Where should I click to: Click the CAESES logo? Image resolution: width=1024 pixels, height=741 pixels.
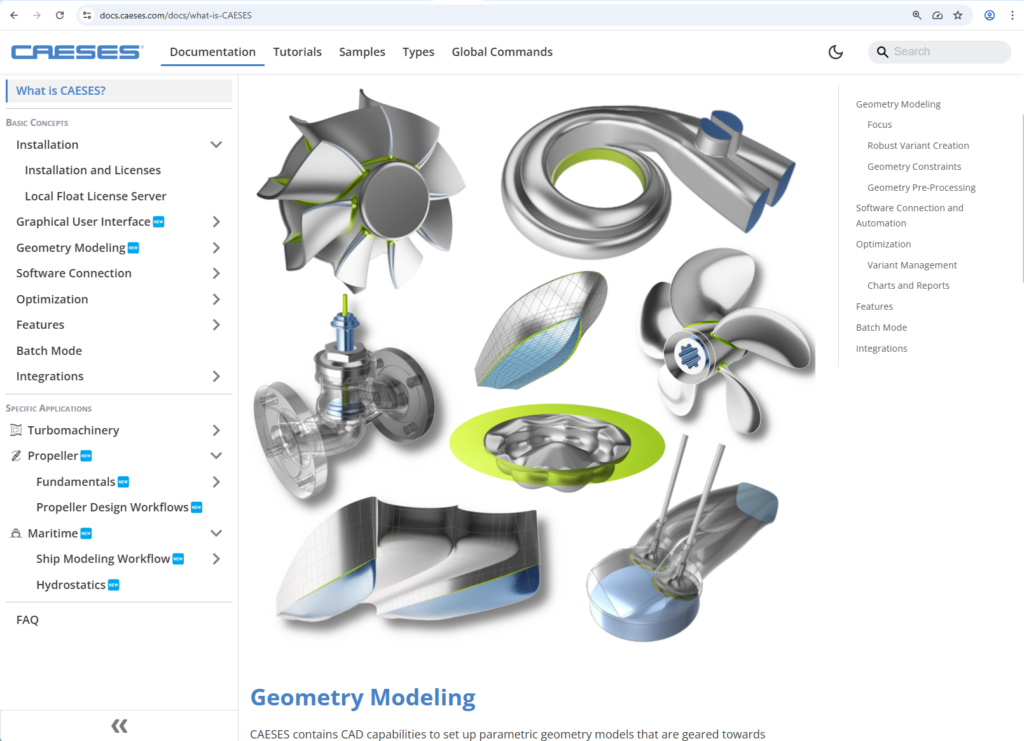[x=77, y=52]
